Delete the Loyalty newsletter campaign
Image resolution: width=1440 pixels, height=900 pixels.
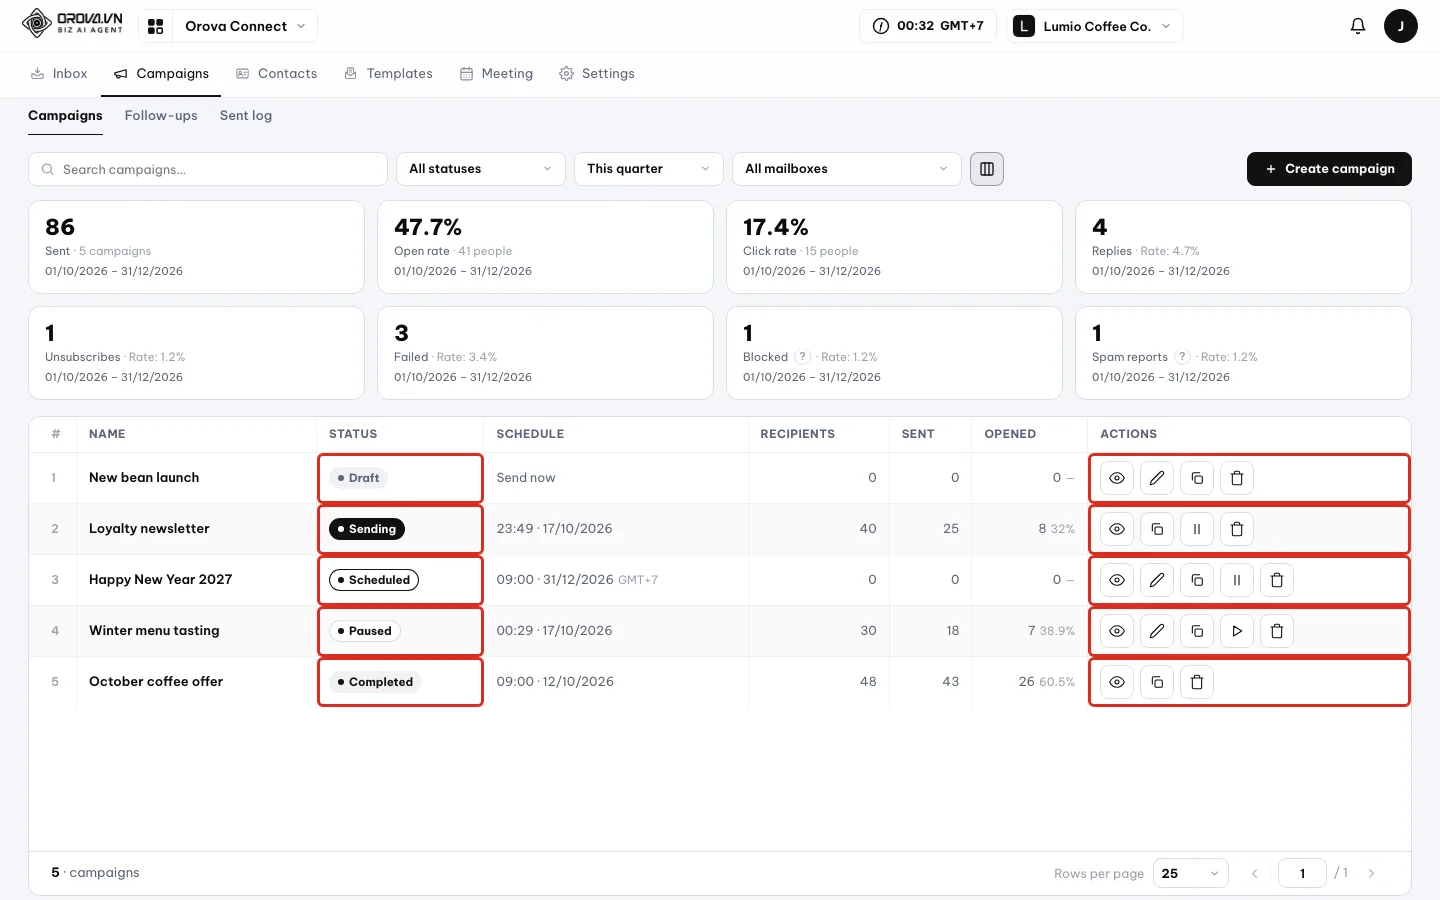[1237, 529]
